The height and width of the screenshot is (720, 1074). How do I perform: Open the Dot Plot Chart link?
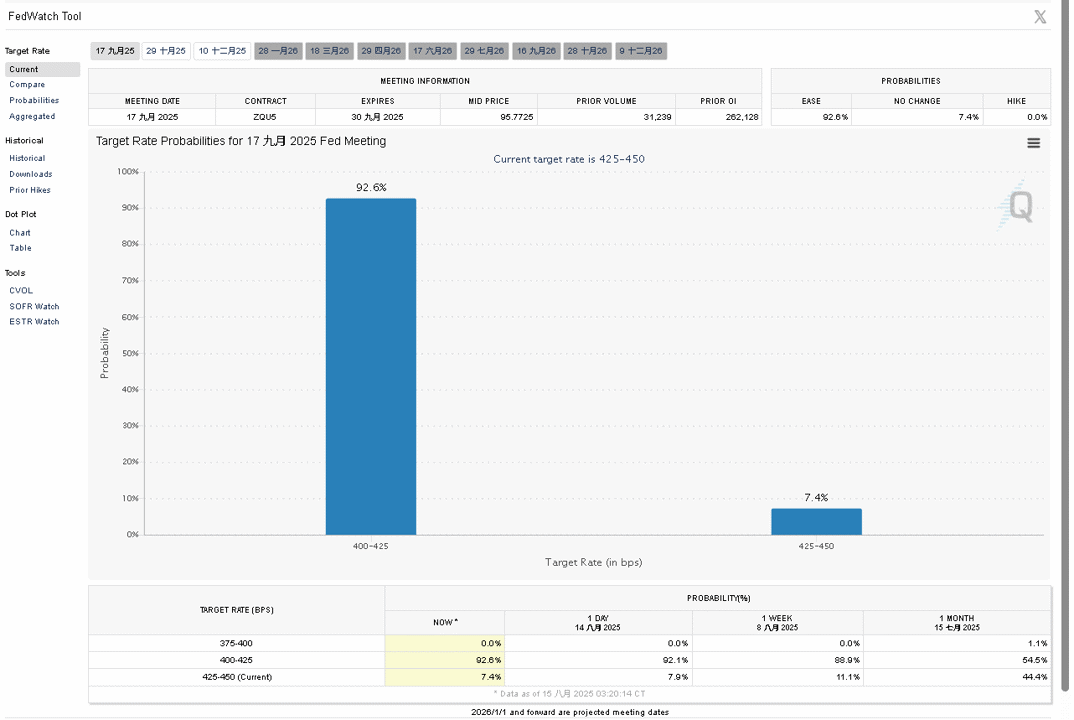click(20, 233)
